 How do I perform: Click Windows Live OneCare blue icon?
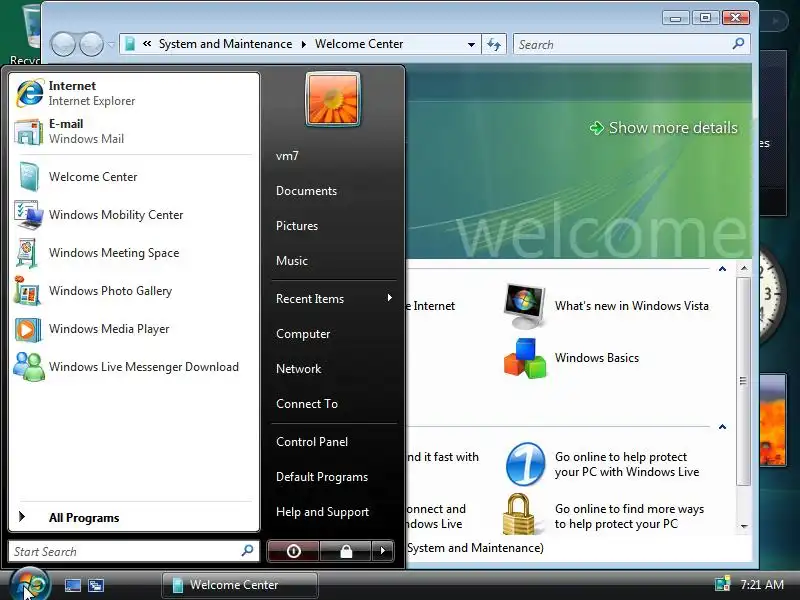[x=525, y=464]
